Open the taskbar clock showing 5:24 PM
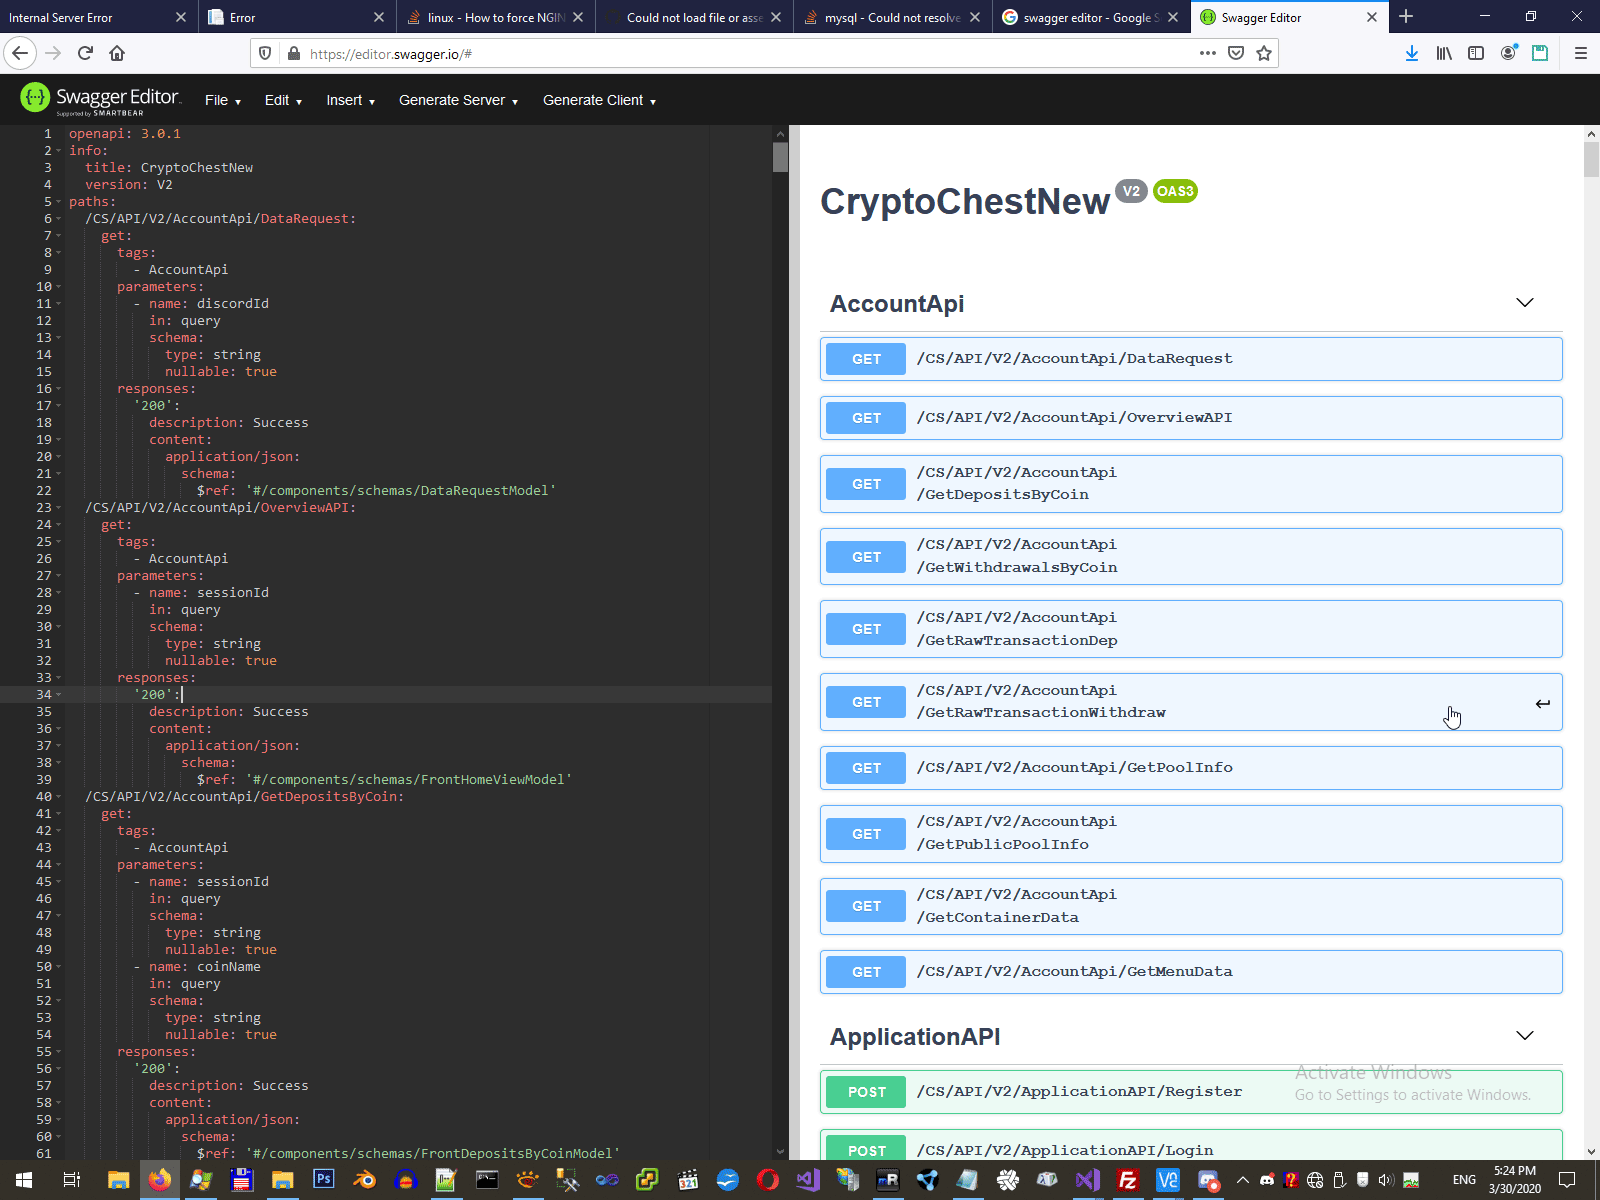The height and width of the screenshot is (1200, 1600). point(1515,1180)
